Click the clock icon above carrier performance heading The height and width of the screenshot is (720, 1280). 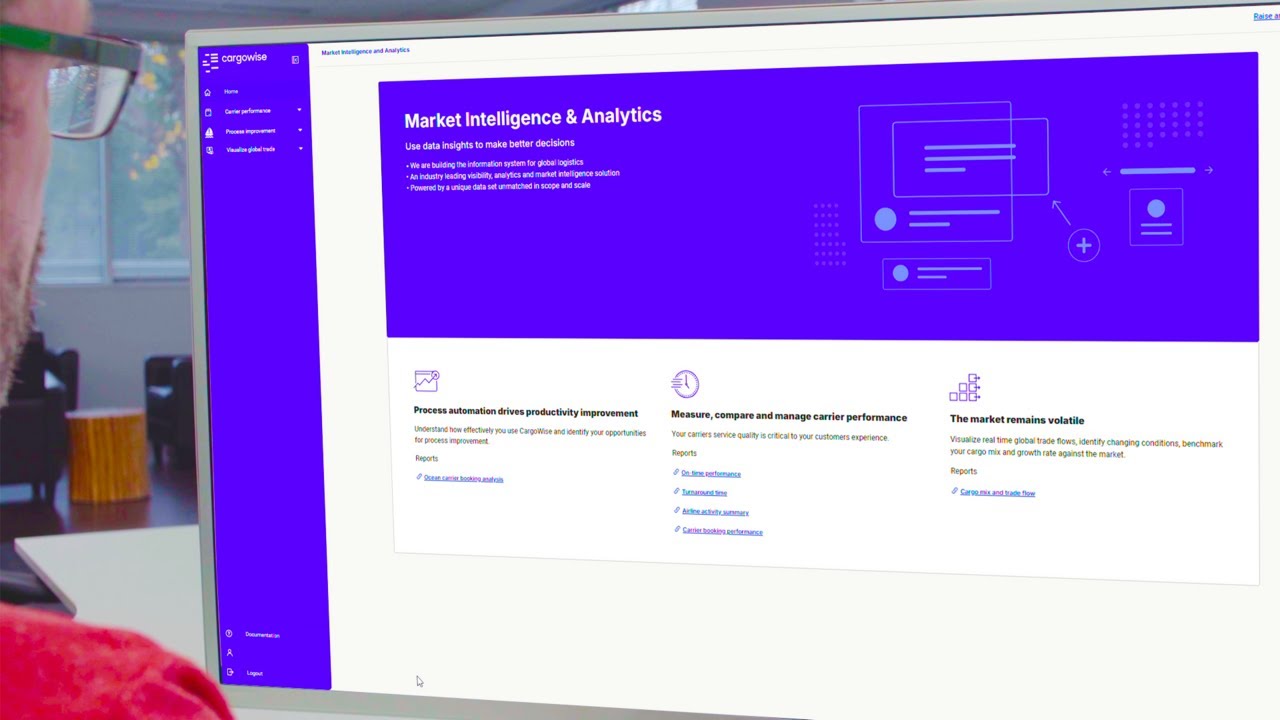tap(685, 383)
